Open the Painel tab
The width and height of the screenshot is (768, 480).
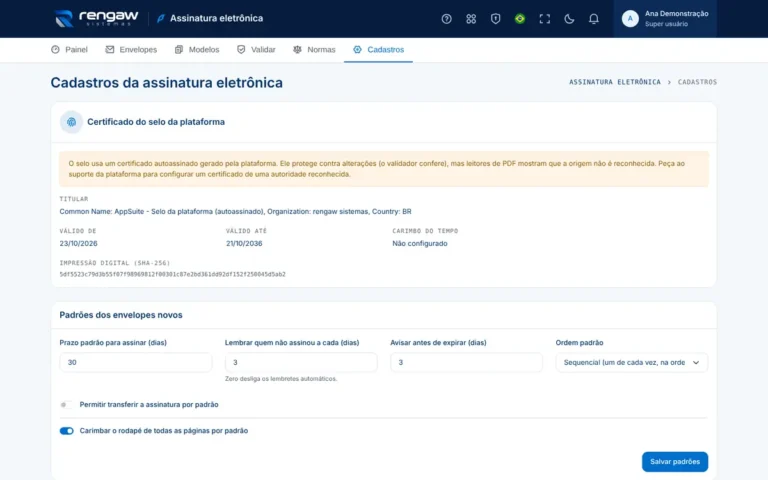point(69,49)
